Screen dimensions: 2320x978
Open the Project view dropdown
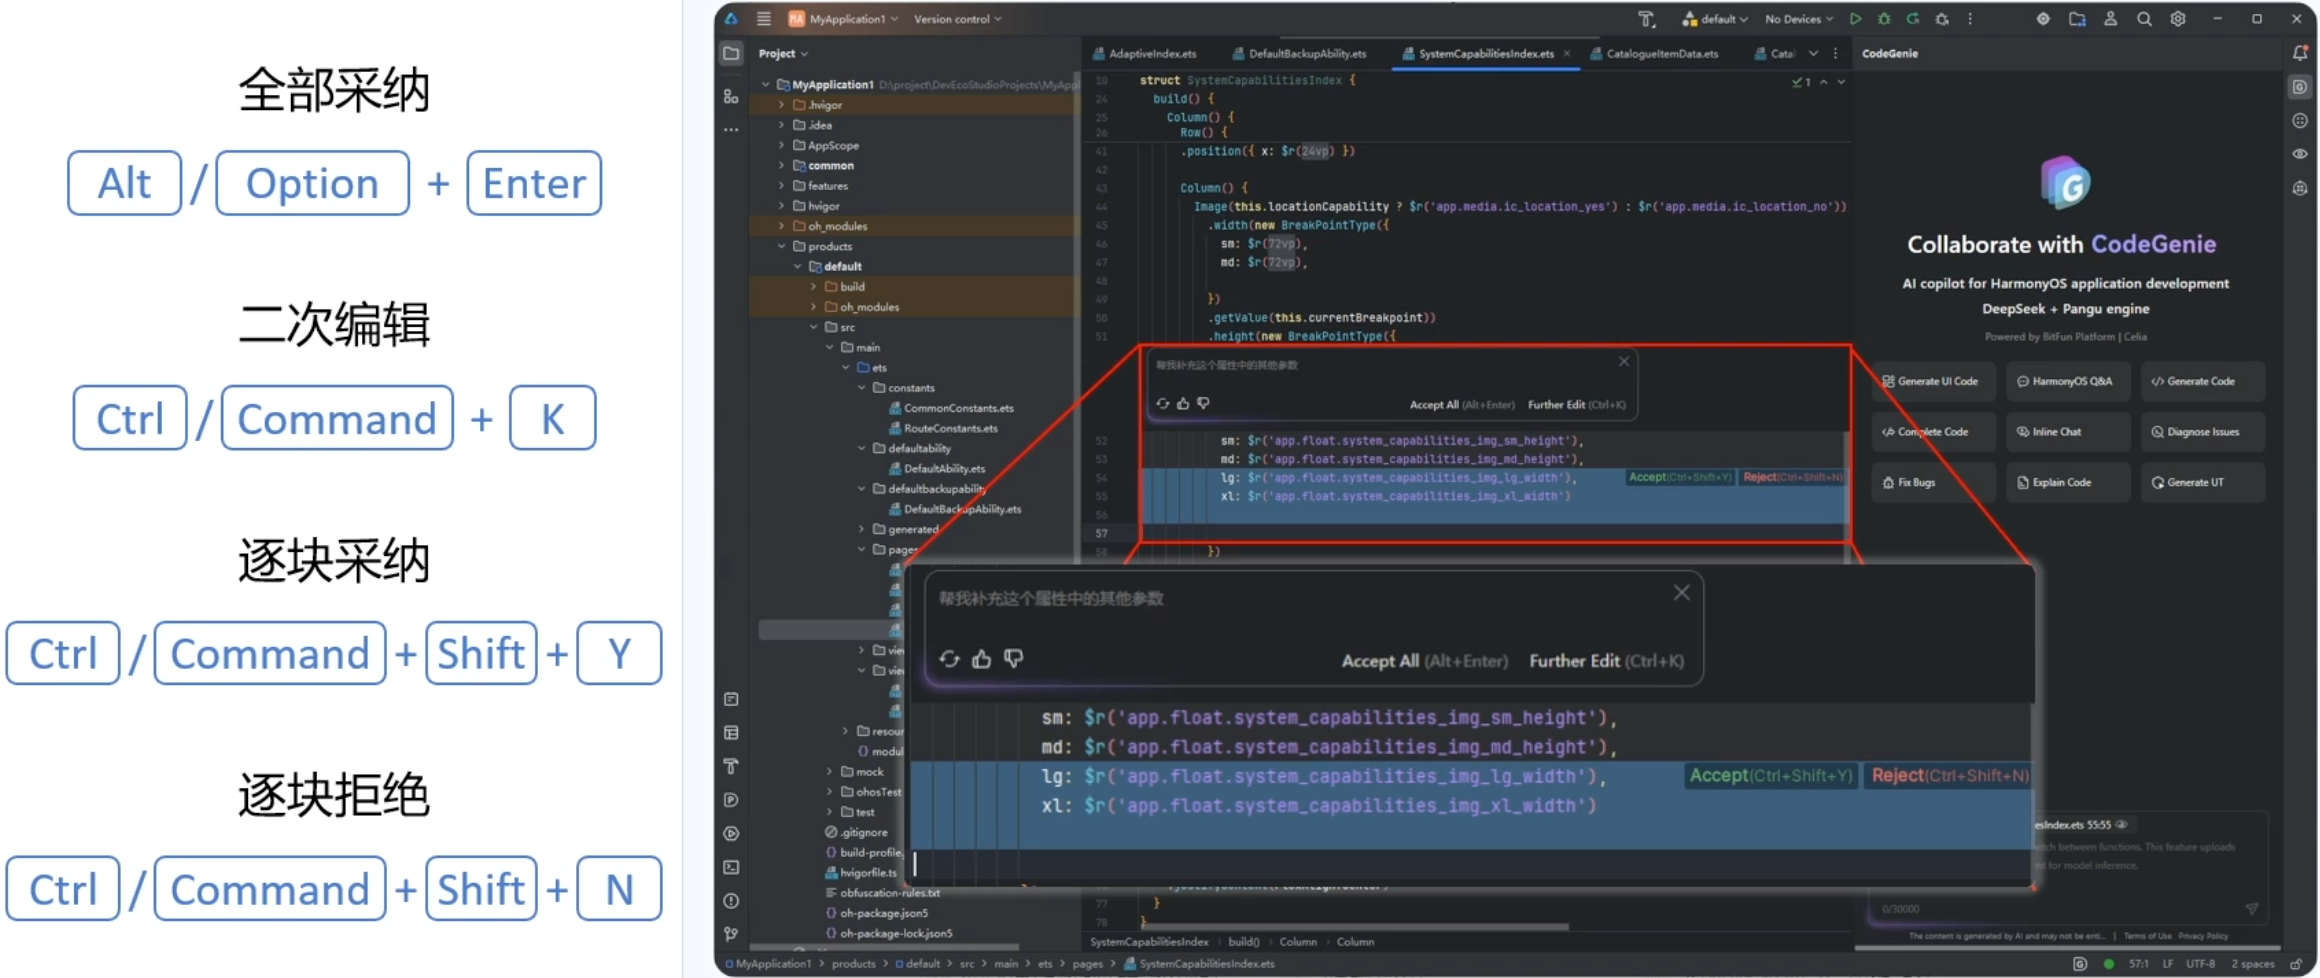tap(783, 54)
